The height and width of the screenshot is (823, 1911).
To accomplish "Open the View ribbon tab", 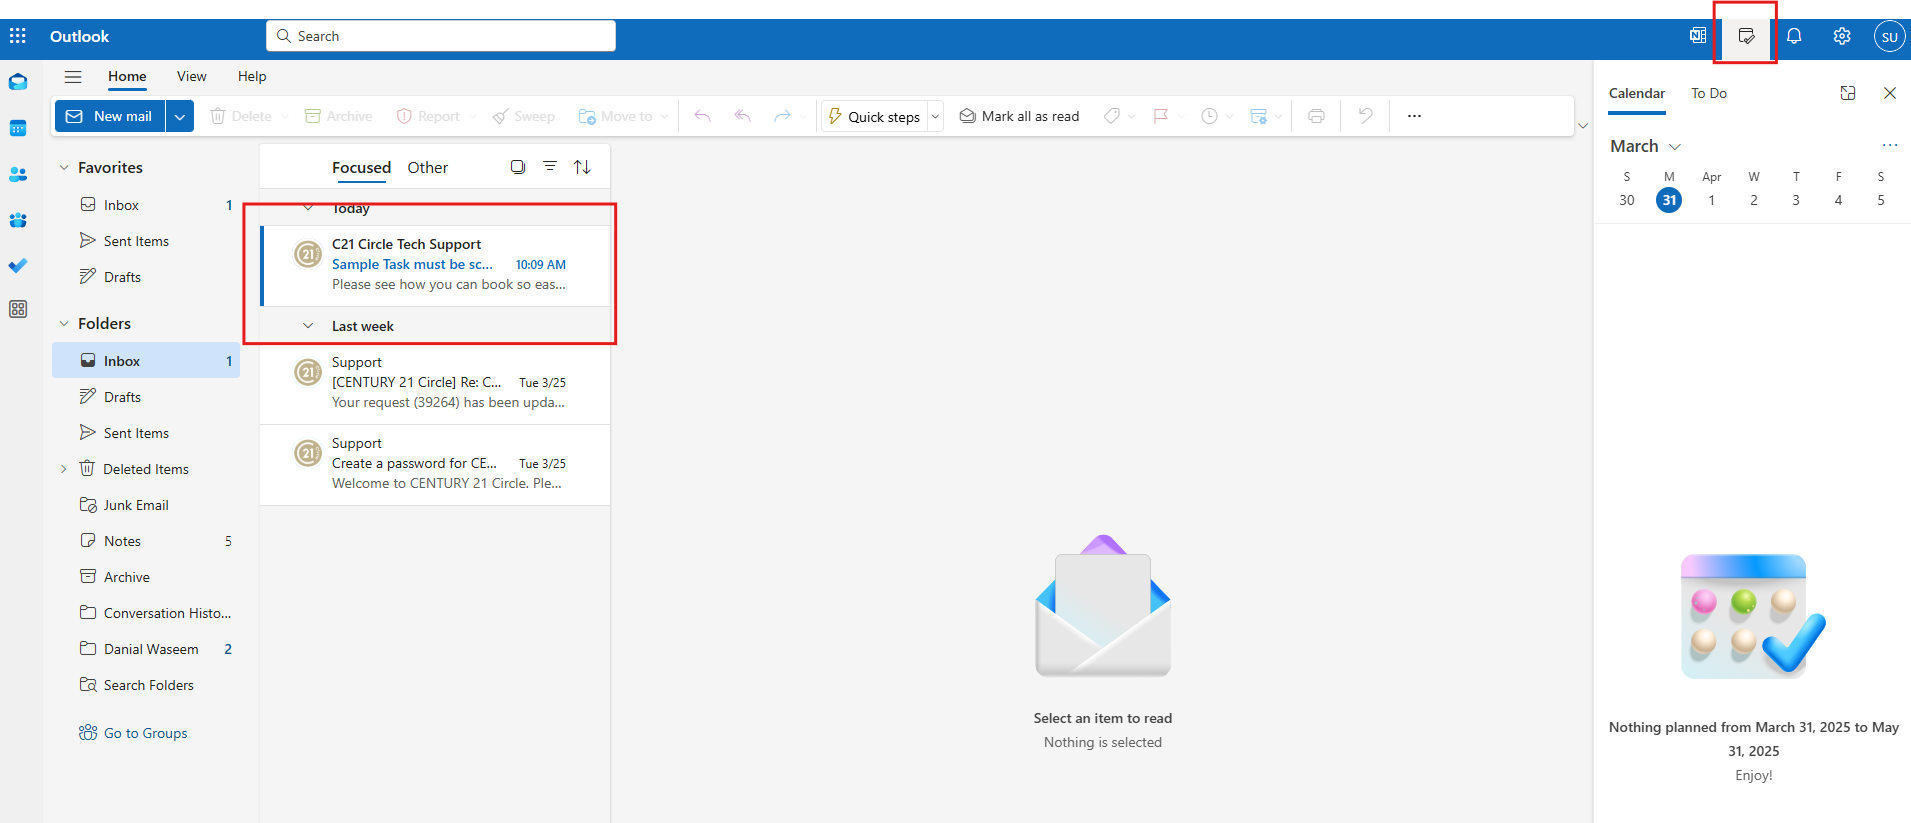I will 191,77.
